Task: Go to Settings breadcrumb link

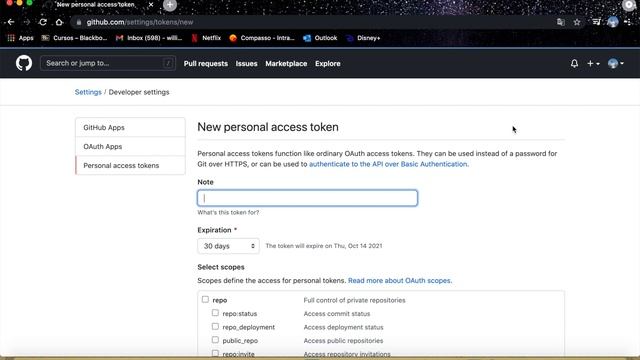Action: 88,92
